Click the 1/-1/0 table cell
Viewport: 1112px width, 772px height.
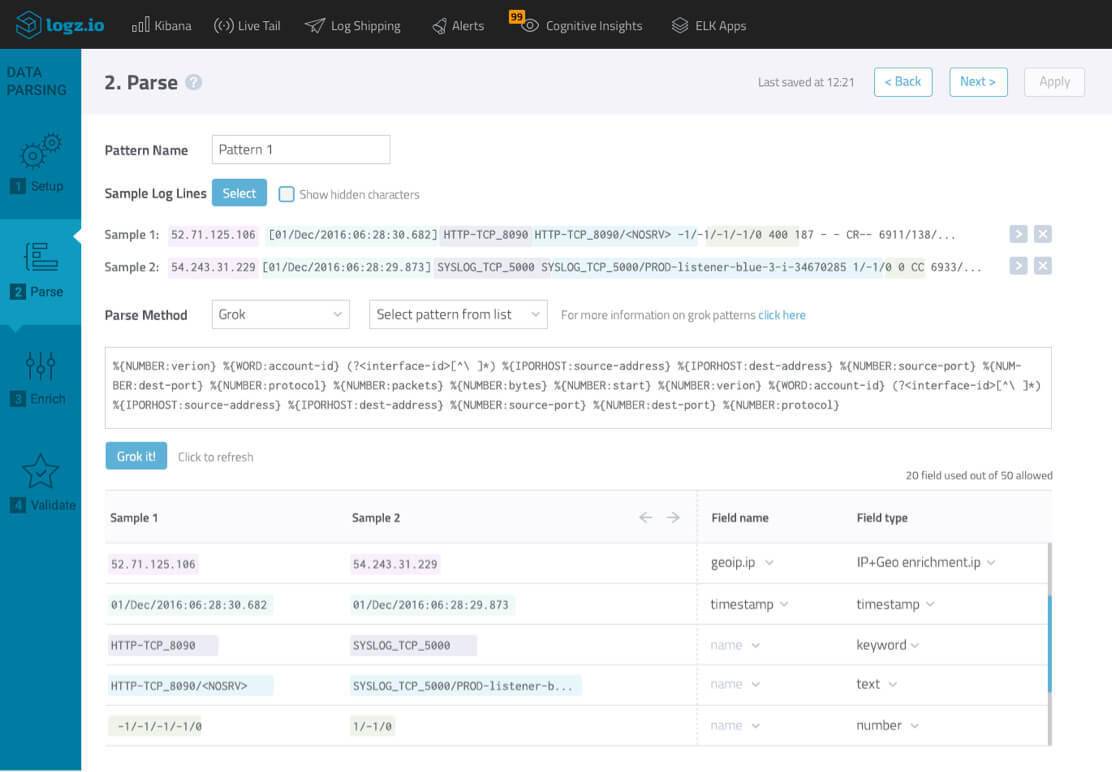372,726
